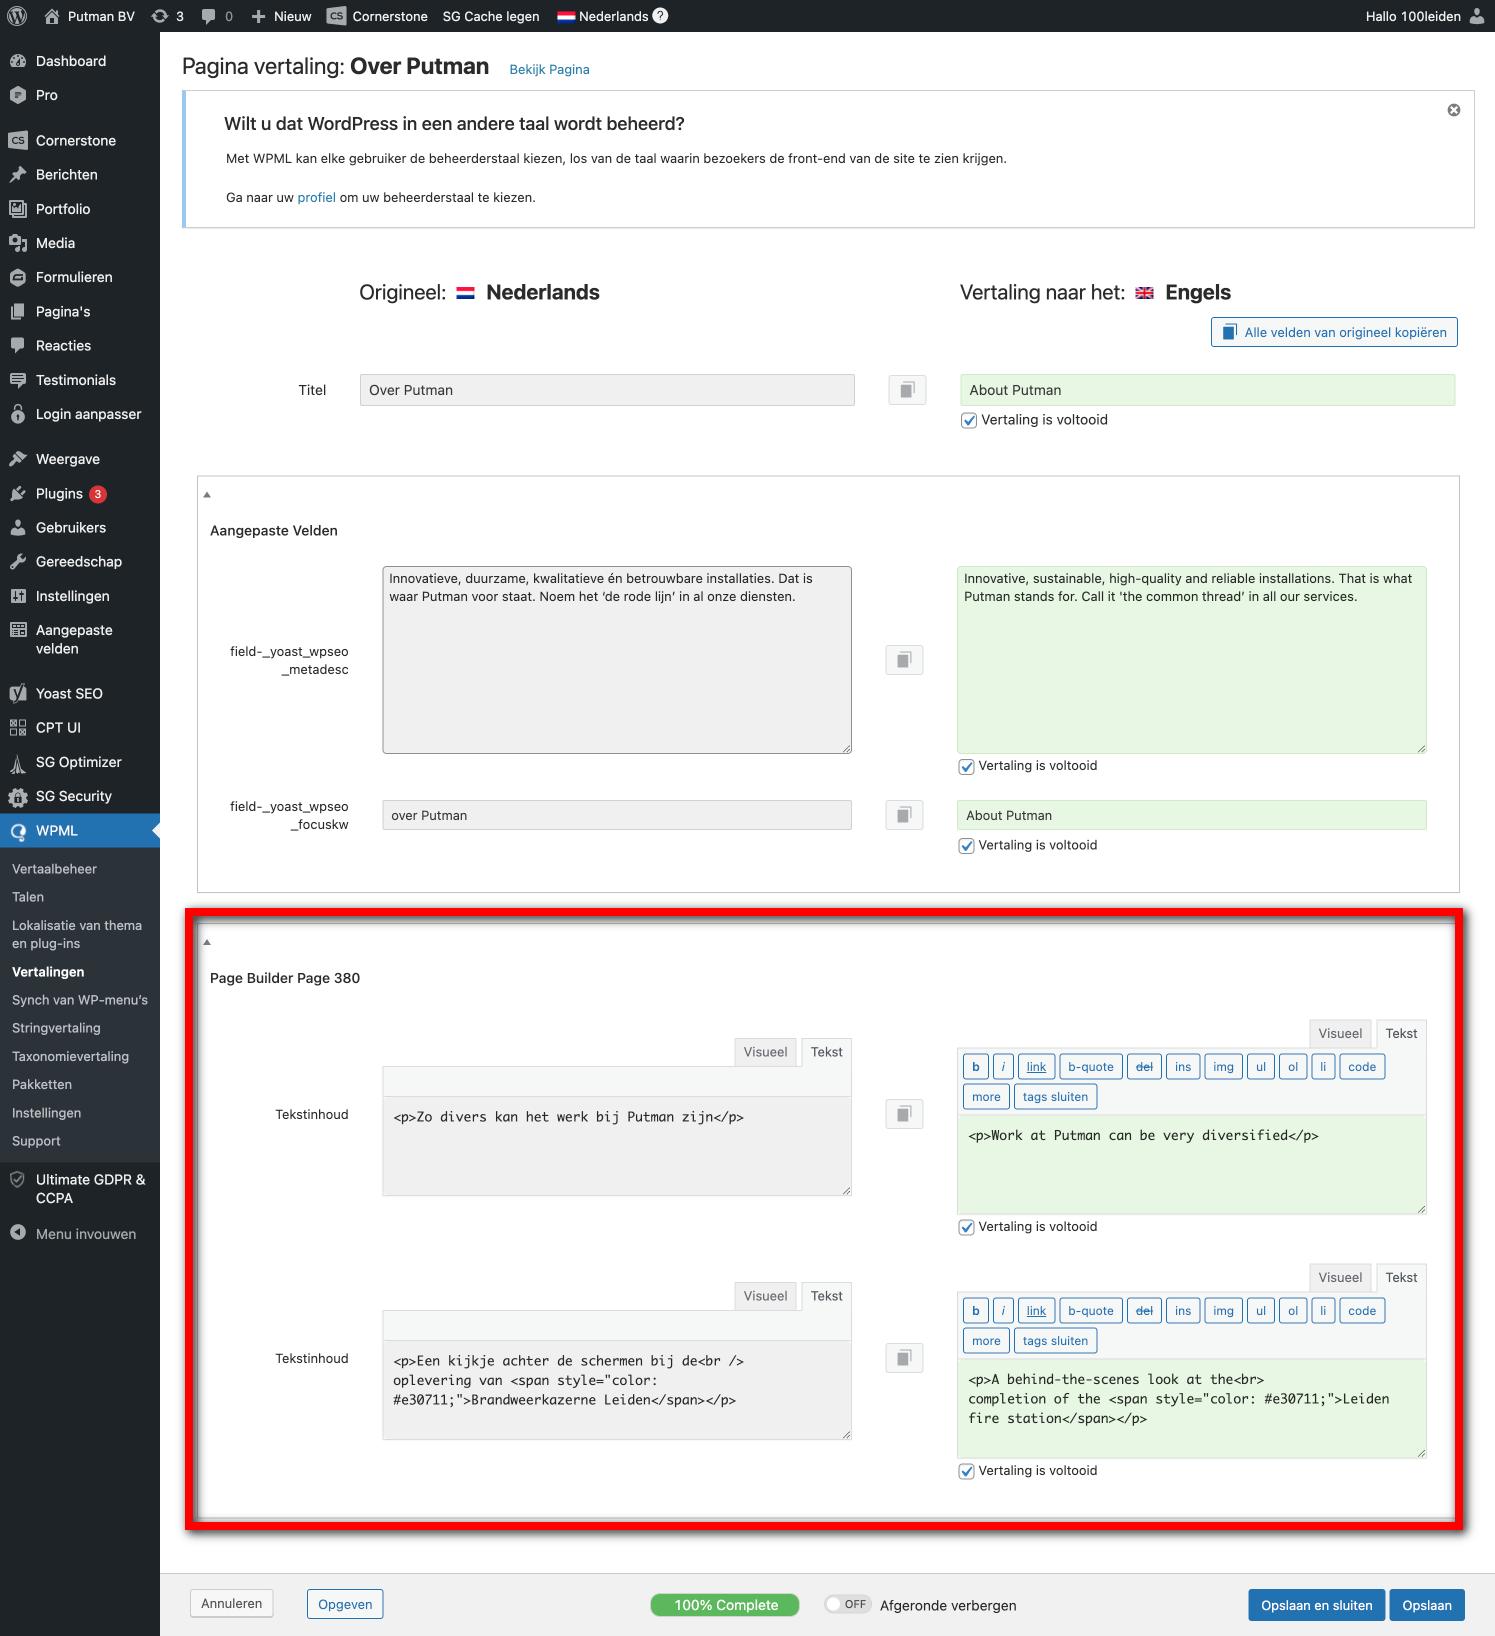The width and height of the screenshot is (1495, 1636).
Task: Collapse the sidebar with 'Menu invouwen'
Action: pos(85,1234)
